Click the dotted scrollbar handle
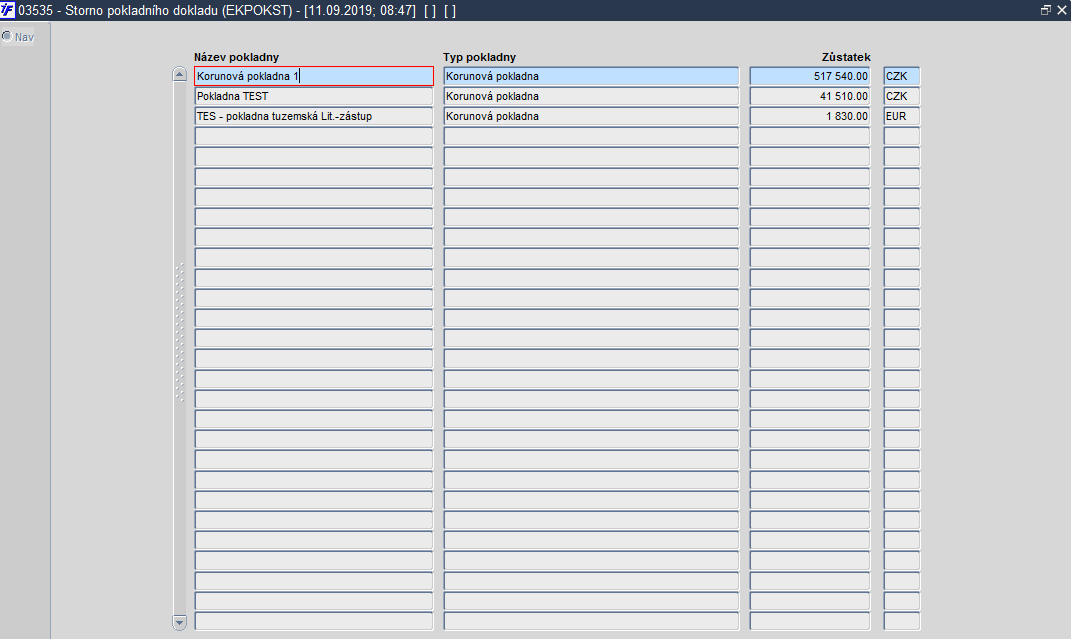 [180, 332]
